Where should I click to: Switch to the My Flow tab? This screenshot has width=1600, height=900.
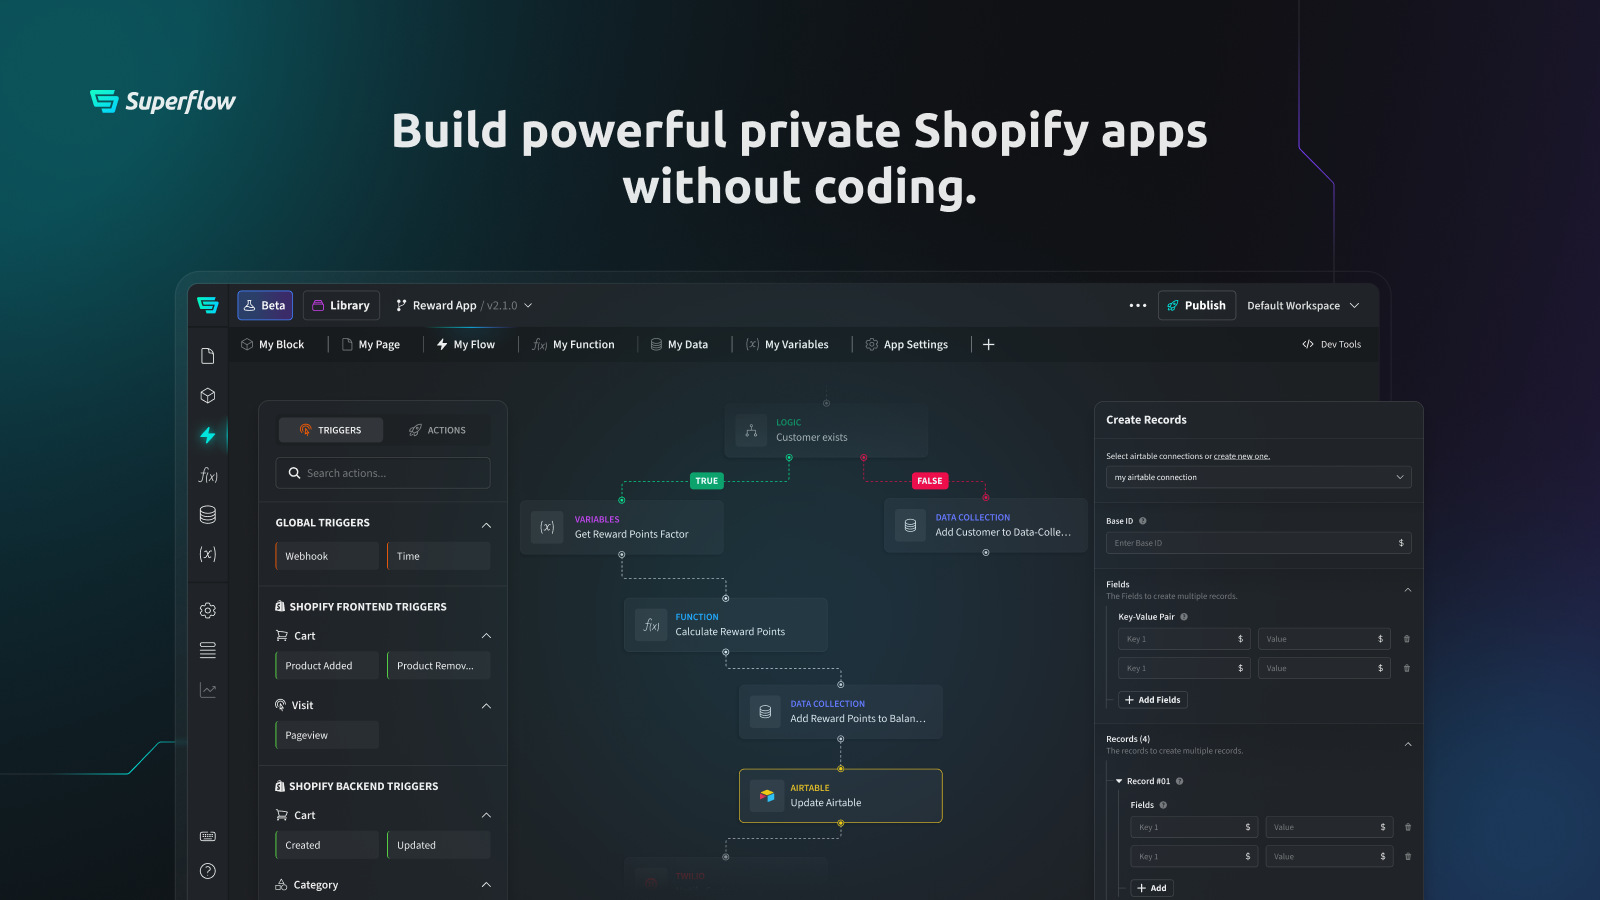[466, 345]
